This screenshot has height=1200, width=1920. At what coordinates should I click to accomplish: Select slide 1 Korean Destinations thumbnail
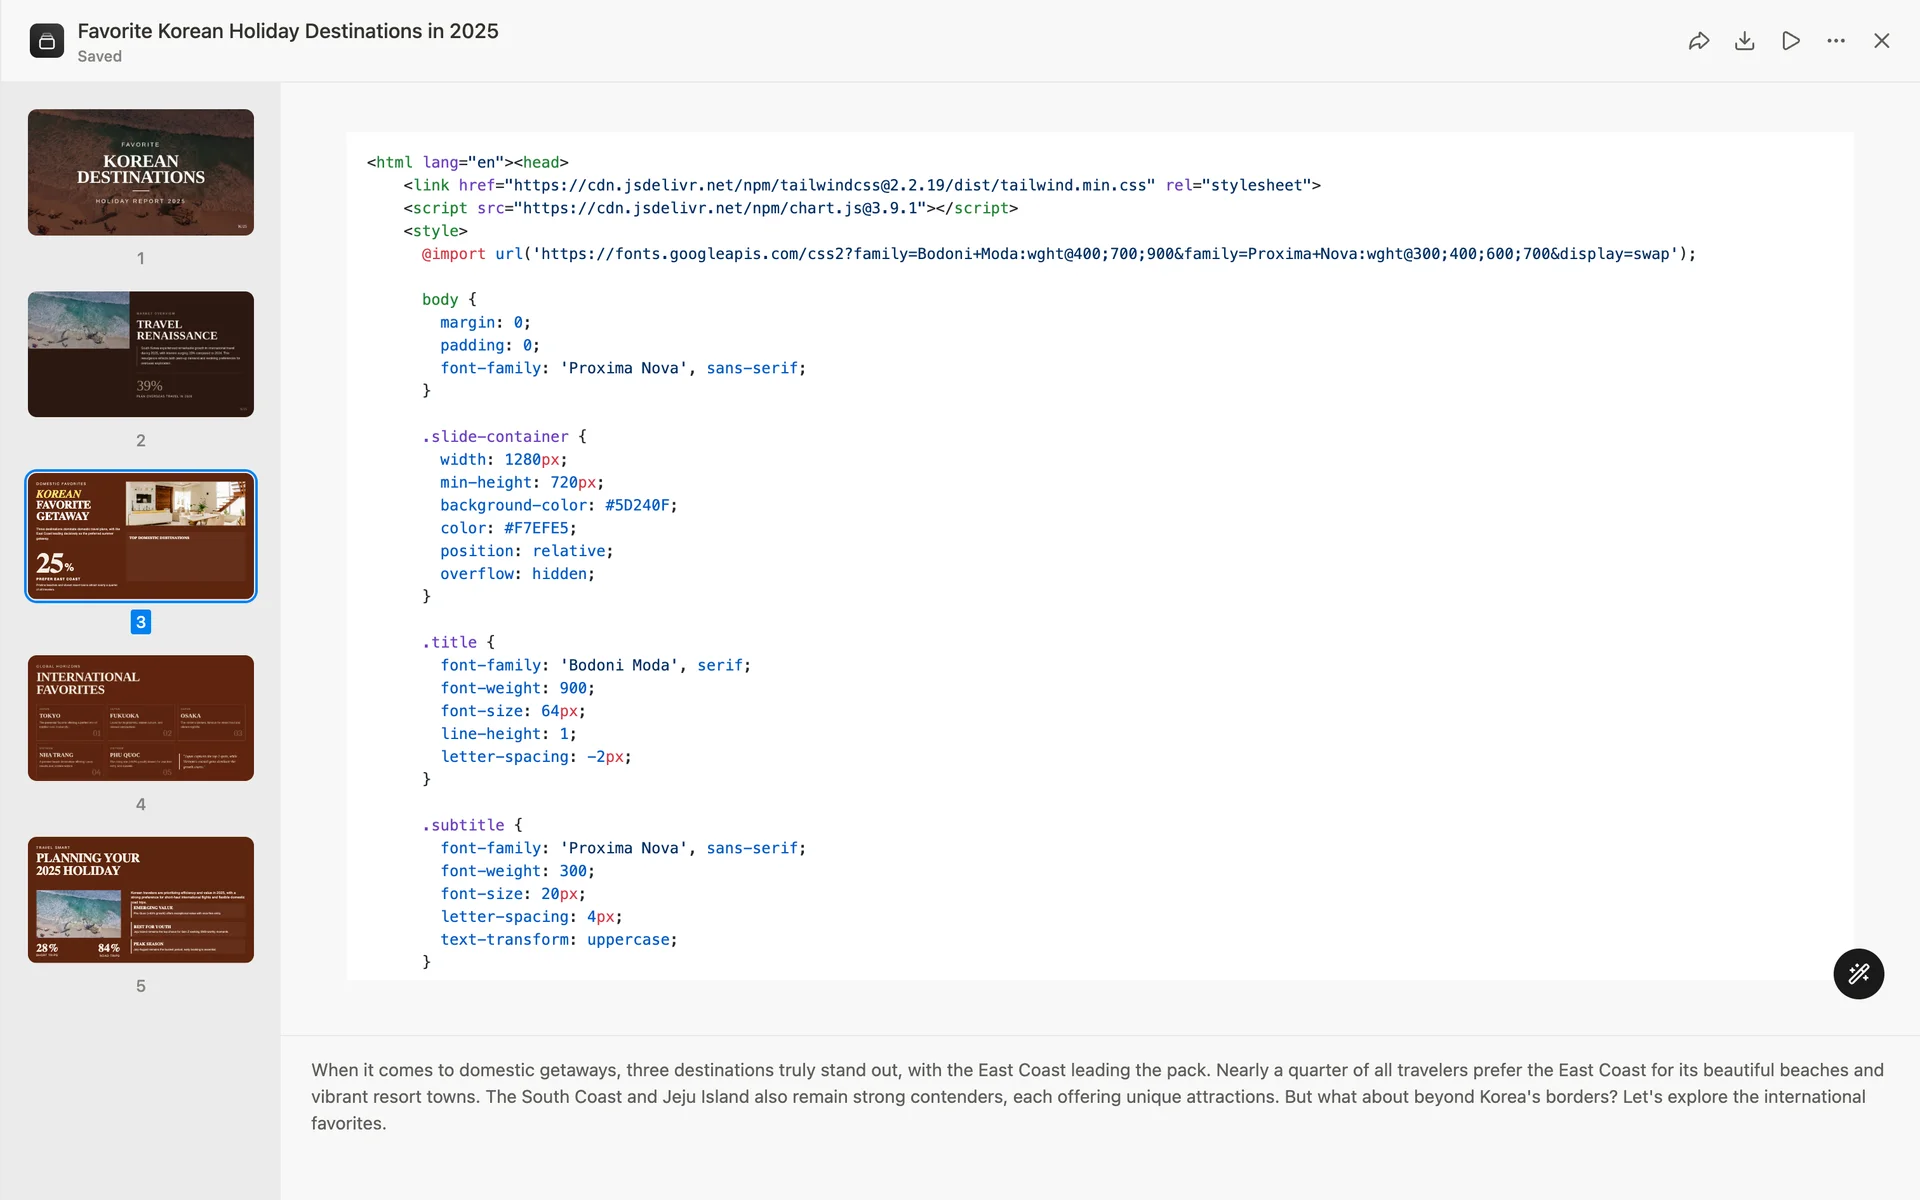coord(141,172)
